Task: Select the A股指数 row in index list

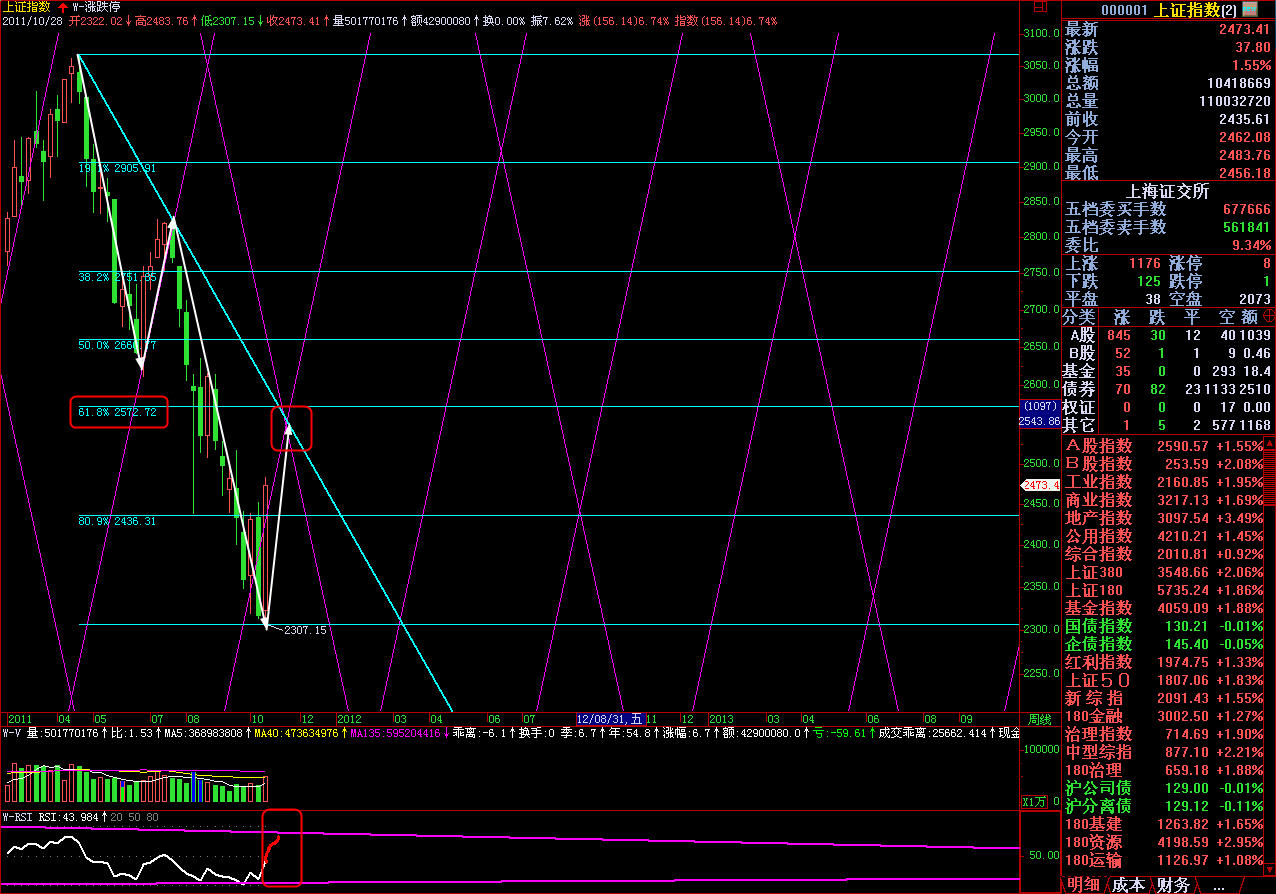Action: point(1098,446)
